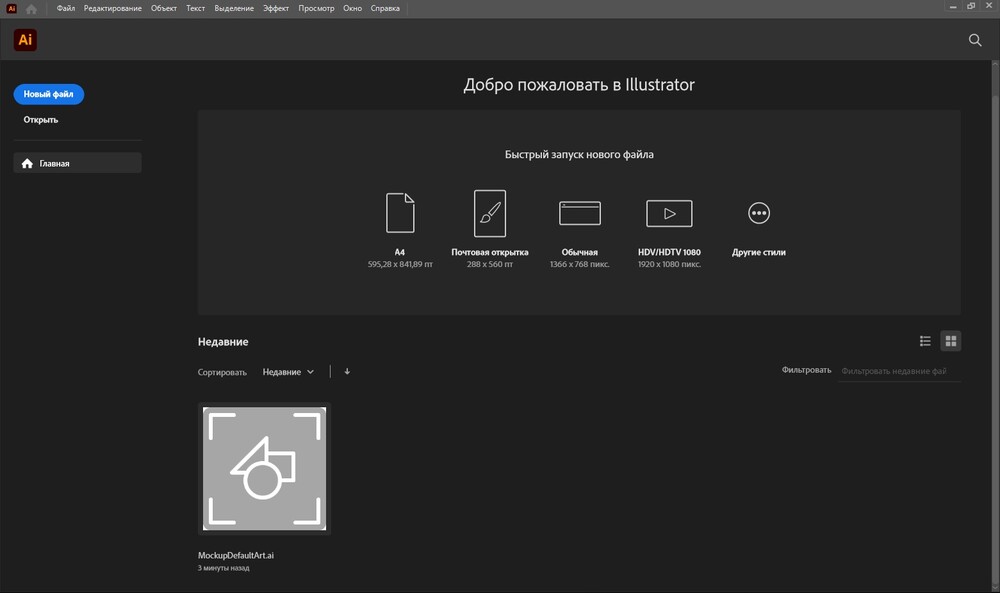The width and height of the screenshot is (1000, 593).
Task: Click the Открыть button
Action: tap(41, 120)
